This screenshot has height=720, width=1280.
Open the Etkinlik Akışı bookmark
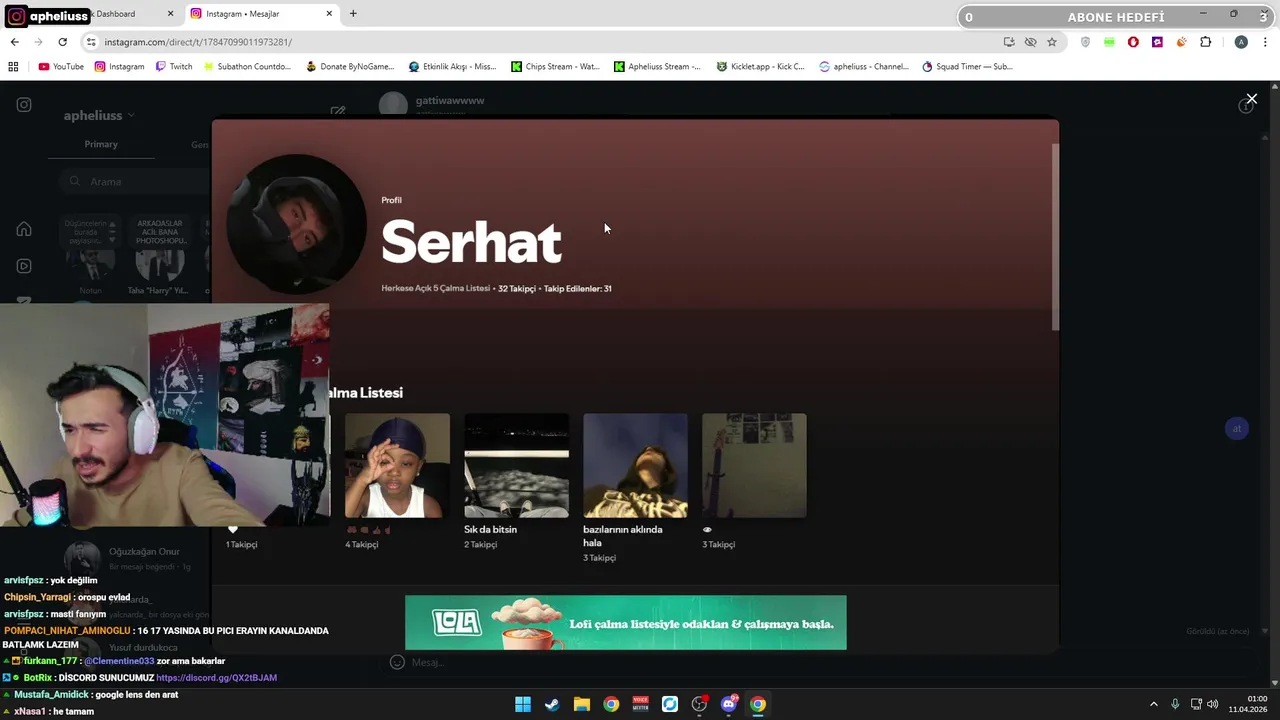click(452, 67)
